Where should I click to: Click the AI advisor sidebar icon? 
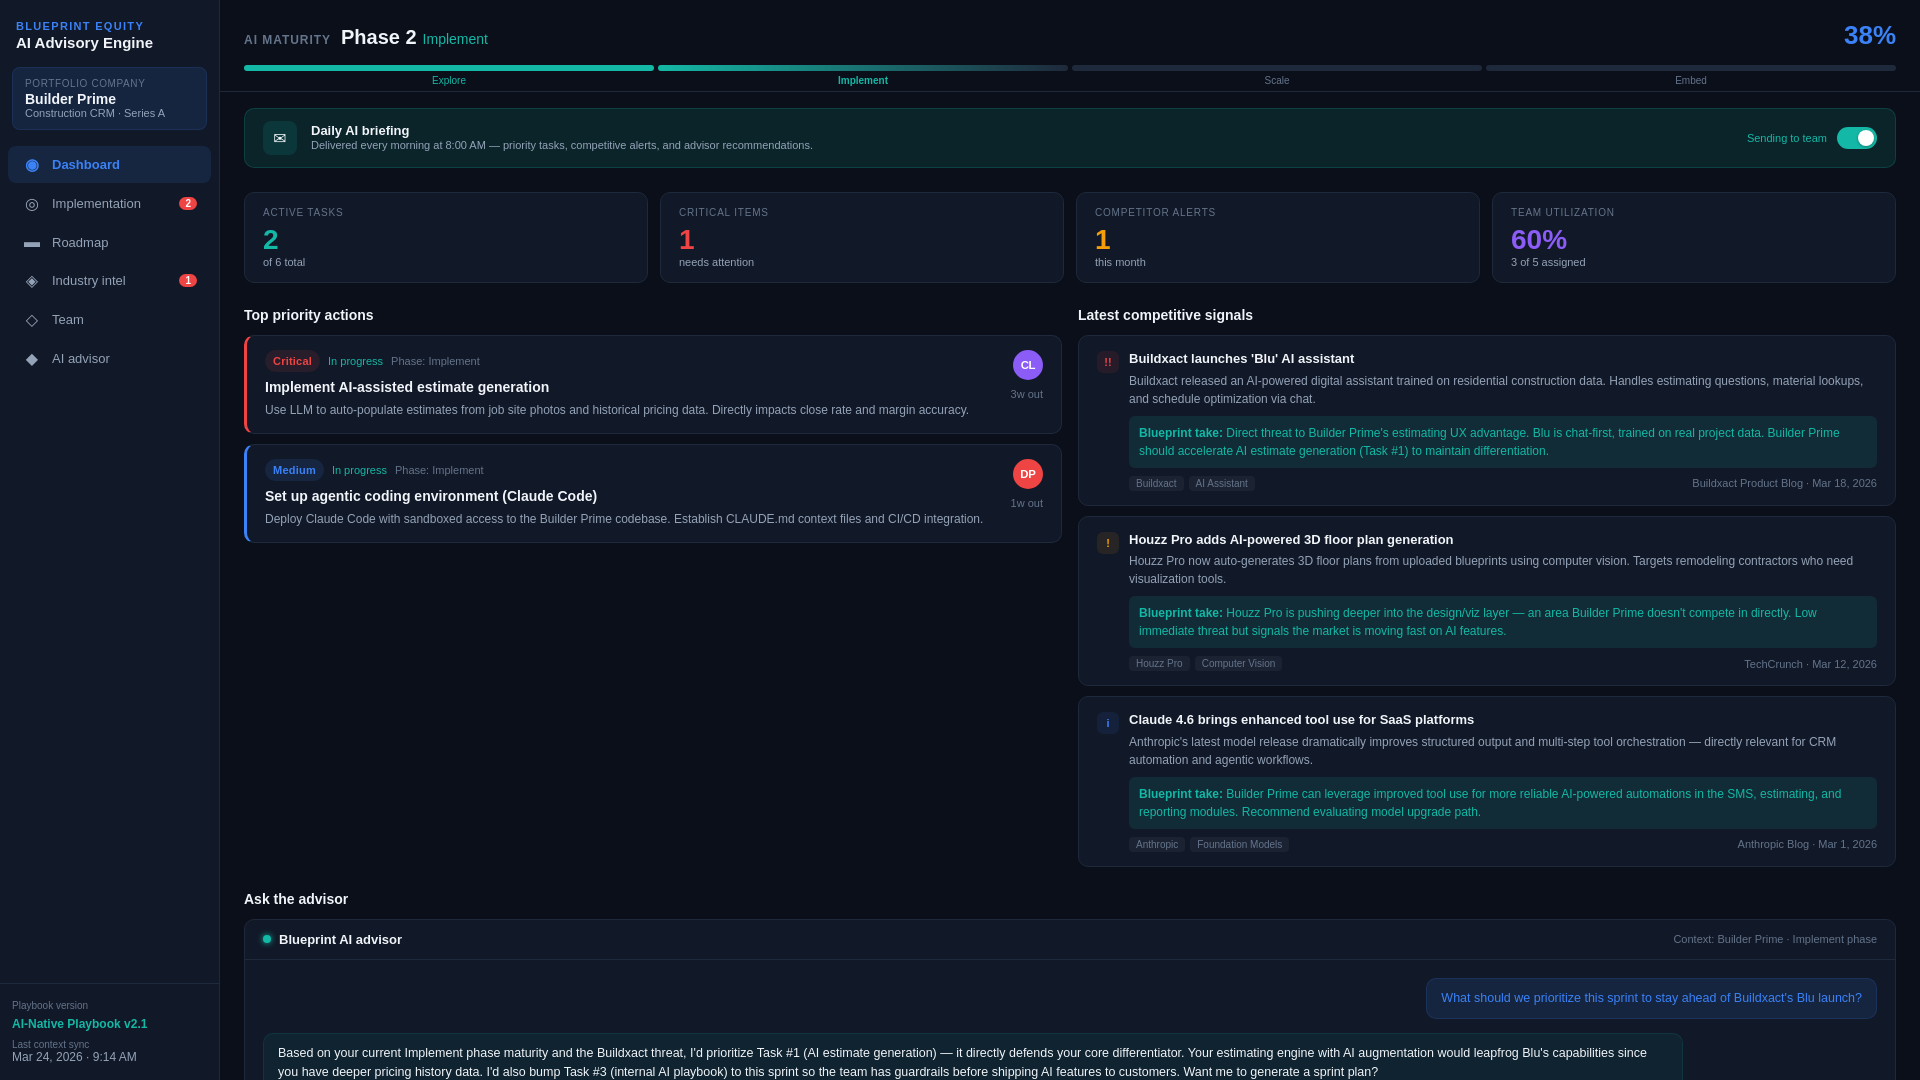tap(32, 359)
